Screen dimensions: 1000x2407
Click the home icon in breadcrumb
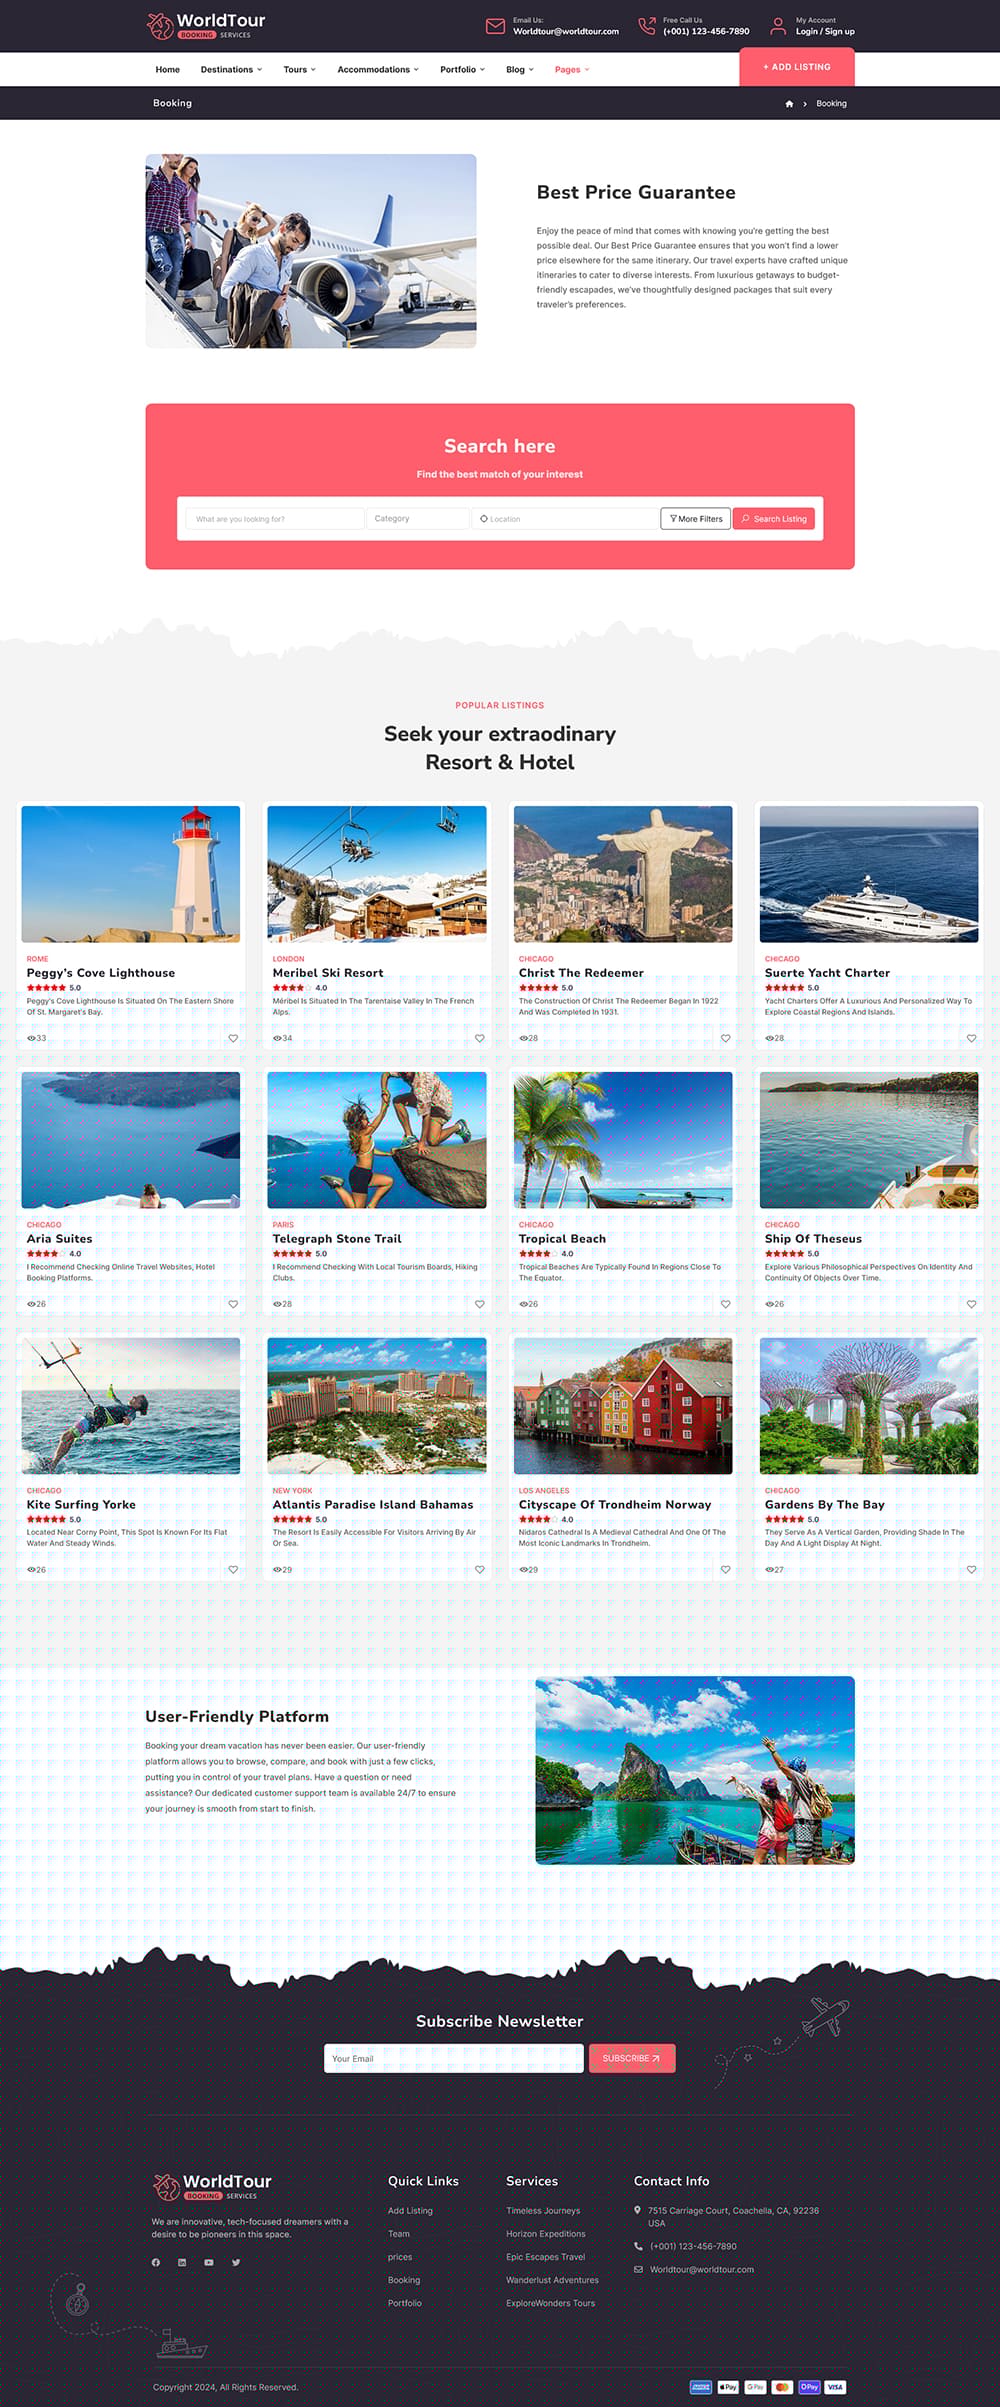789,104
